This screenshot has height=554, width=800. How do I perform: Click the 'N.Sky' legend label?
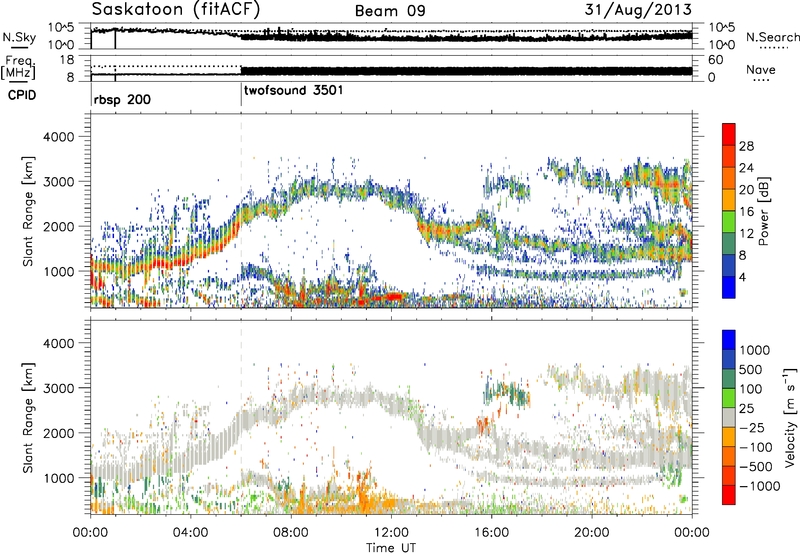19,37
